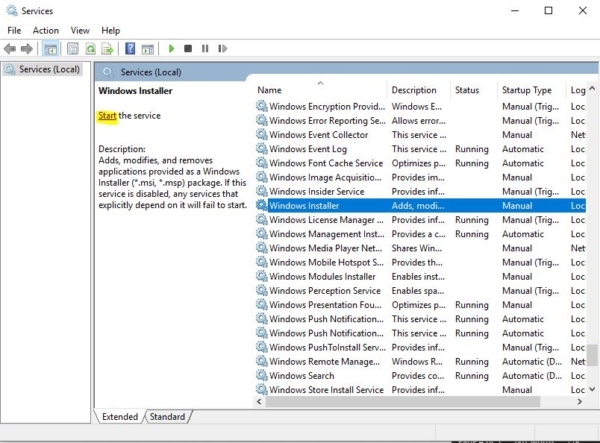Click gear icon of Windows Search

(261, 375)
